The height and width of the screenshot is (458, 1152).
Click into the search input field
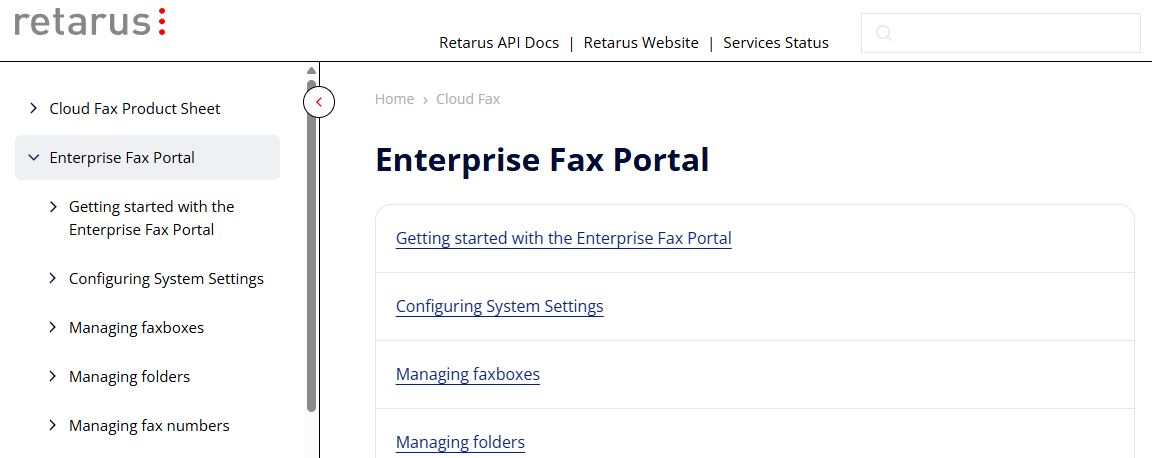pyautogui.click(x=1001, y=33)
